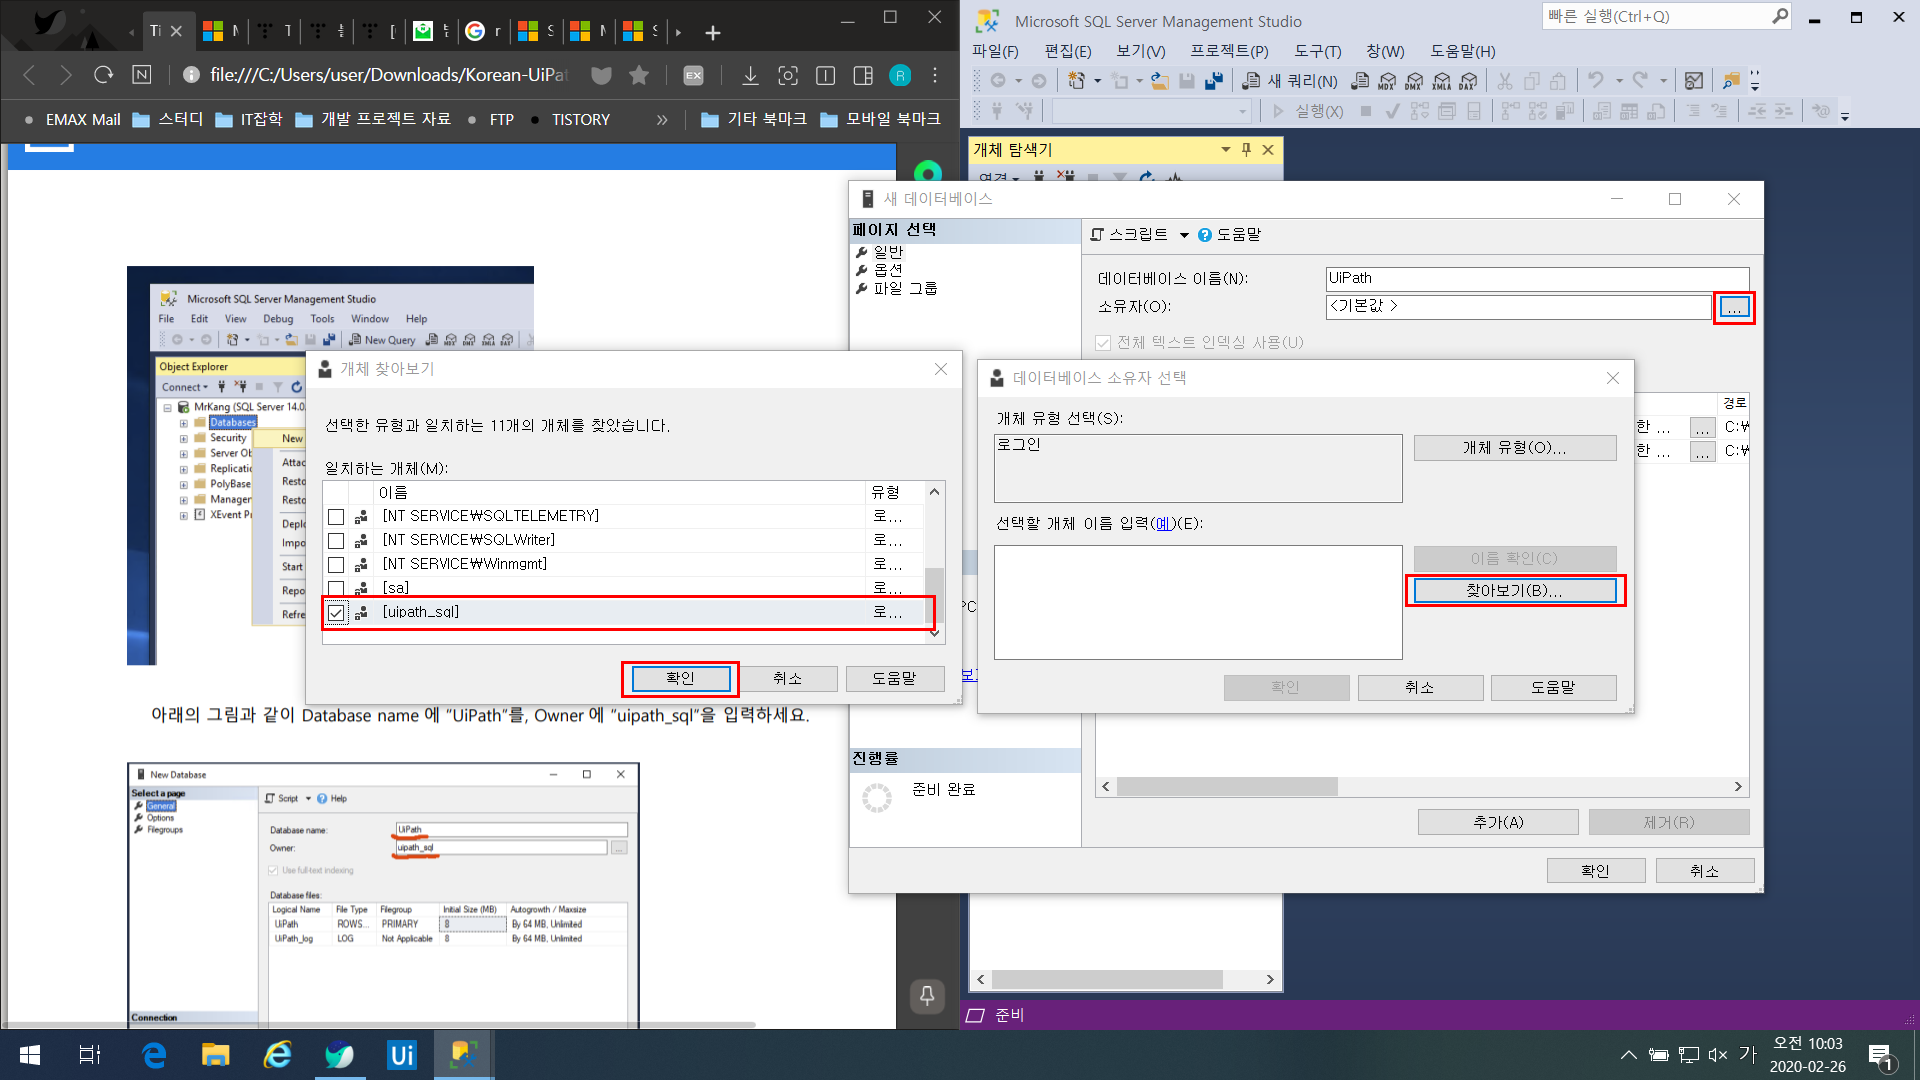Click the Open File folder icon

[1160, 81]
